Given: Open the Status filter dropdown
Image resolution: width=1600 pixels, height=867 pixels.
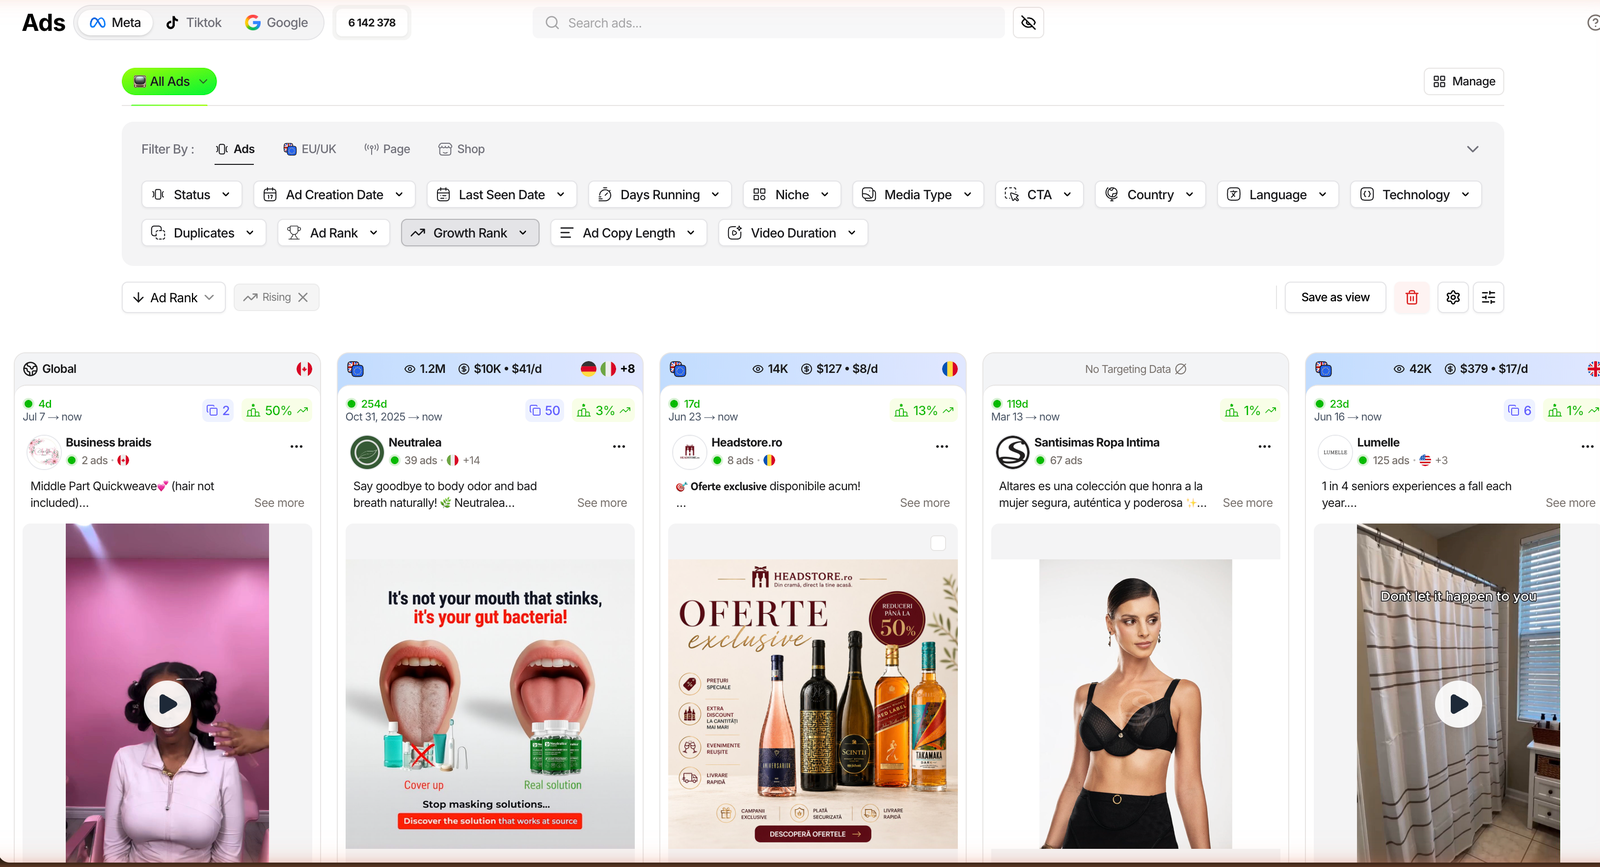Looking at the screenshot, I should pos(191,194).
